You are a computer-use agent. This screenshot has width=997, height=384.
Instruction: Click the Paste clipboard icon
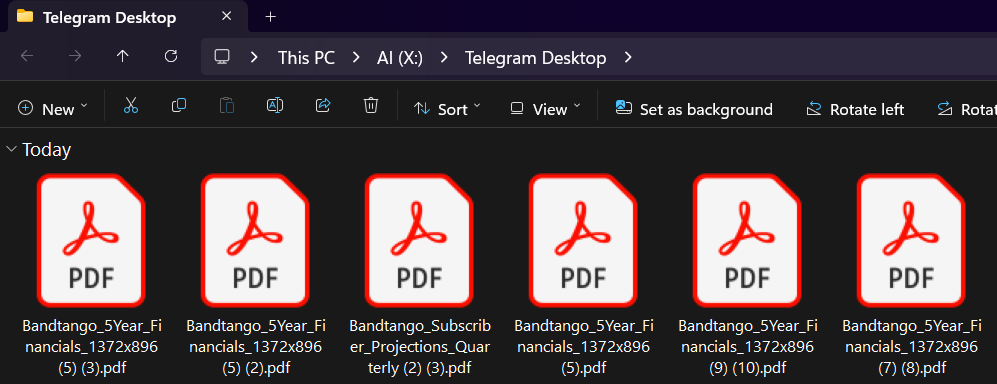click(x=227, y=106)
